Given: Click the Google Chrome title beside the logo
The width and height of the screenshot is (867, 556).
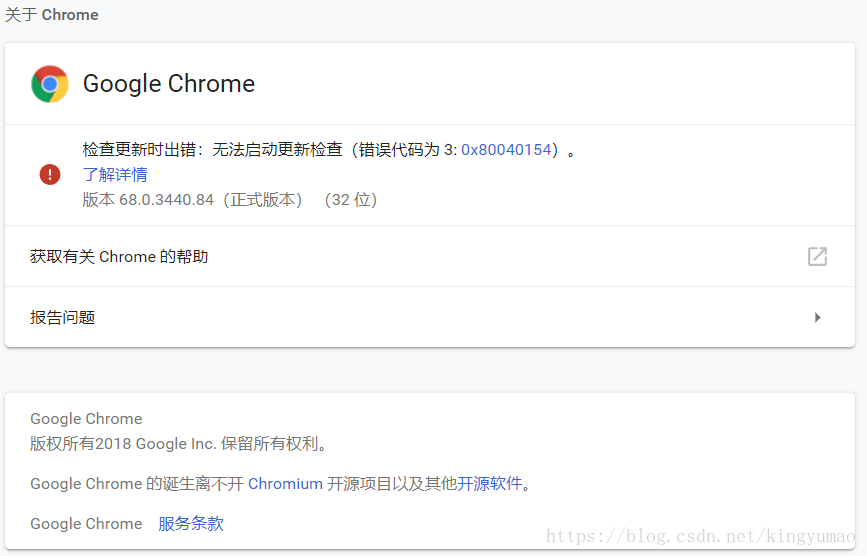Looking at the screenshot, I should (x=169, y=84).
